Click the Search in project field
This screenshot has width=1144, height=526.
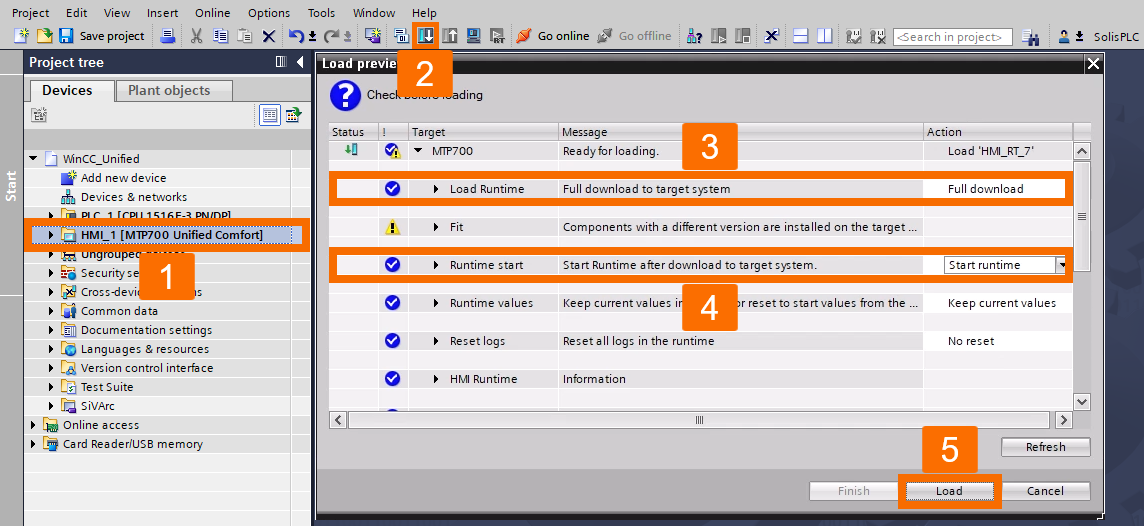953,36
